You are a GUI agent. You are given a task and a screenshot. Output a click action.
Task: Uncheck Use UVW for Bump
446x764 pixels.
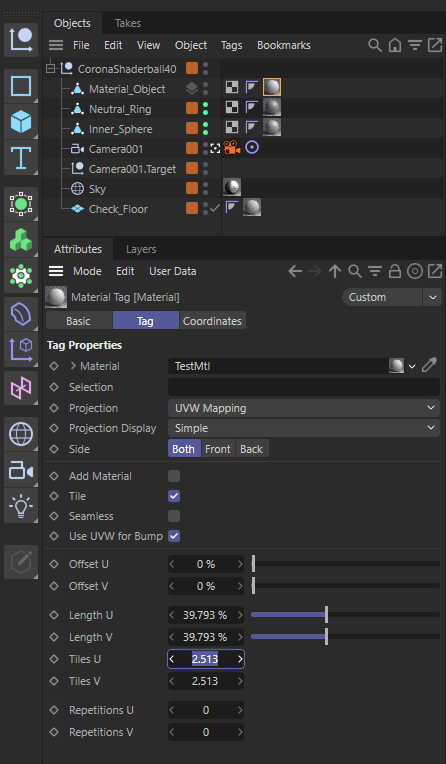point(174,536)
